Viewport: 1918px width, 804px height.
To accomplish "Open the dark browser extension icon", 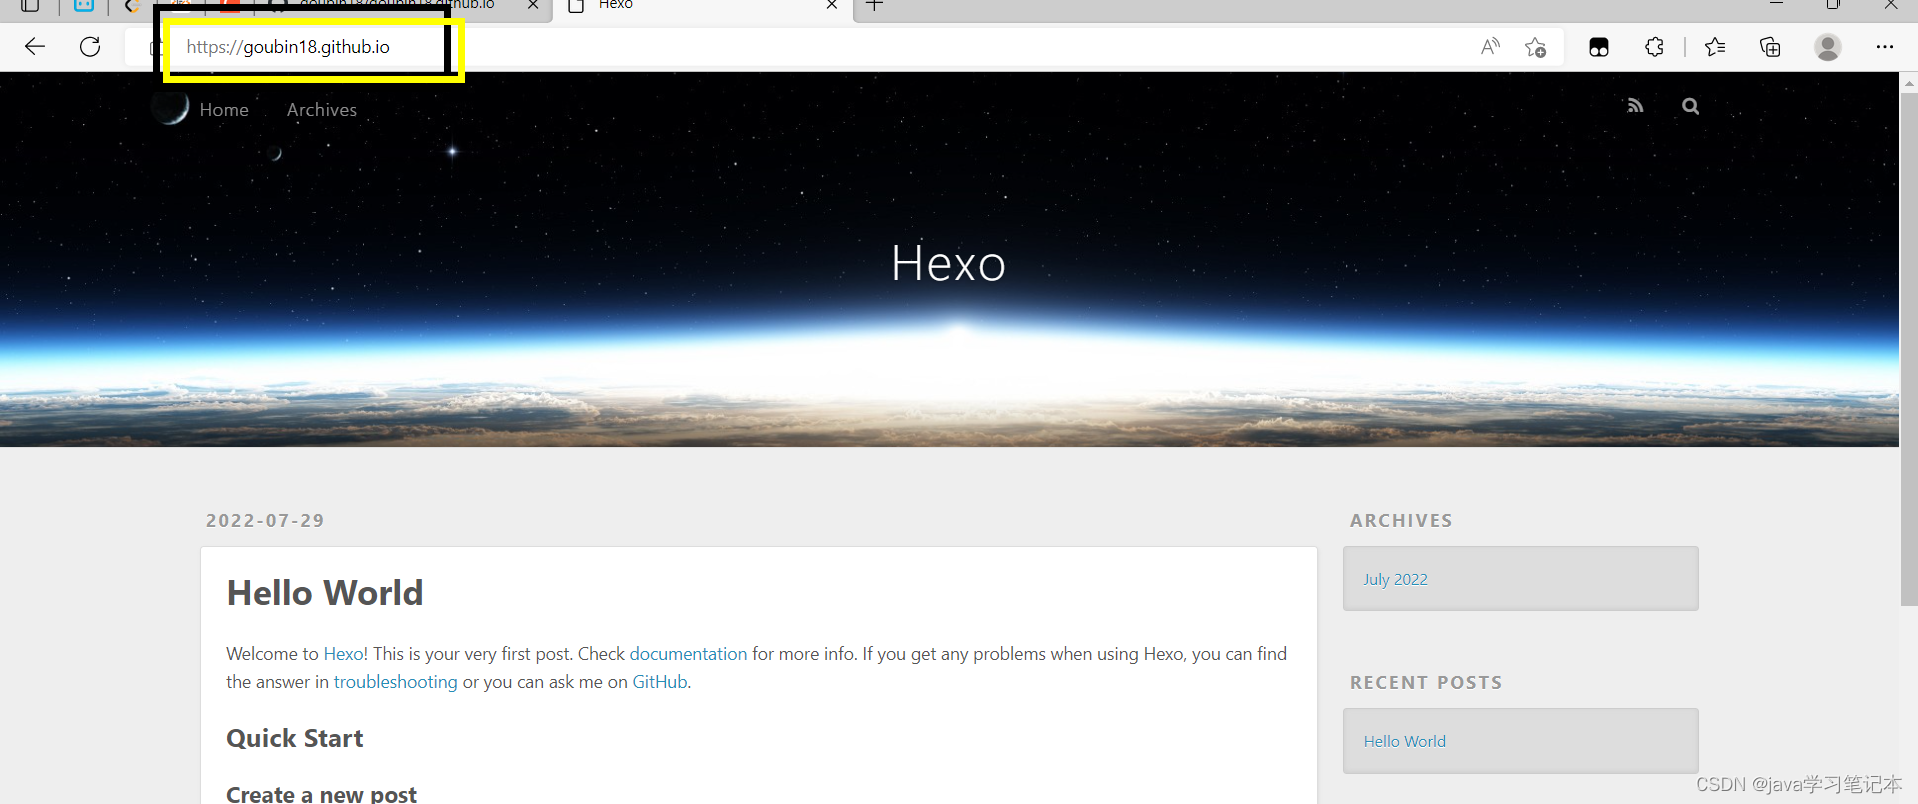I will pyautogui.click(x=1599, y=47).
